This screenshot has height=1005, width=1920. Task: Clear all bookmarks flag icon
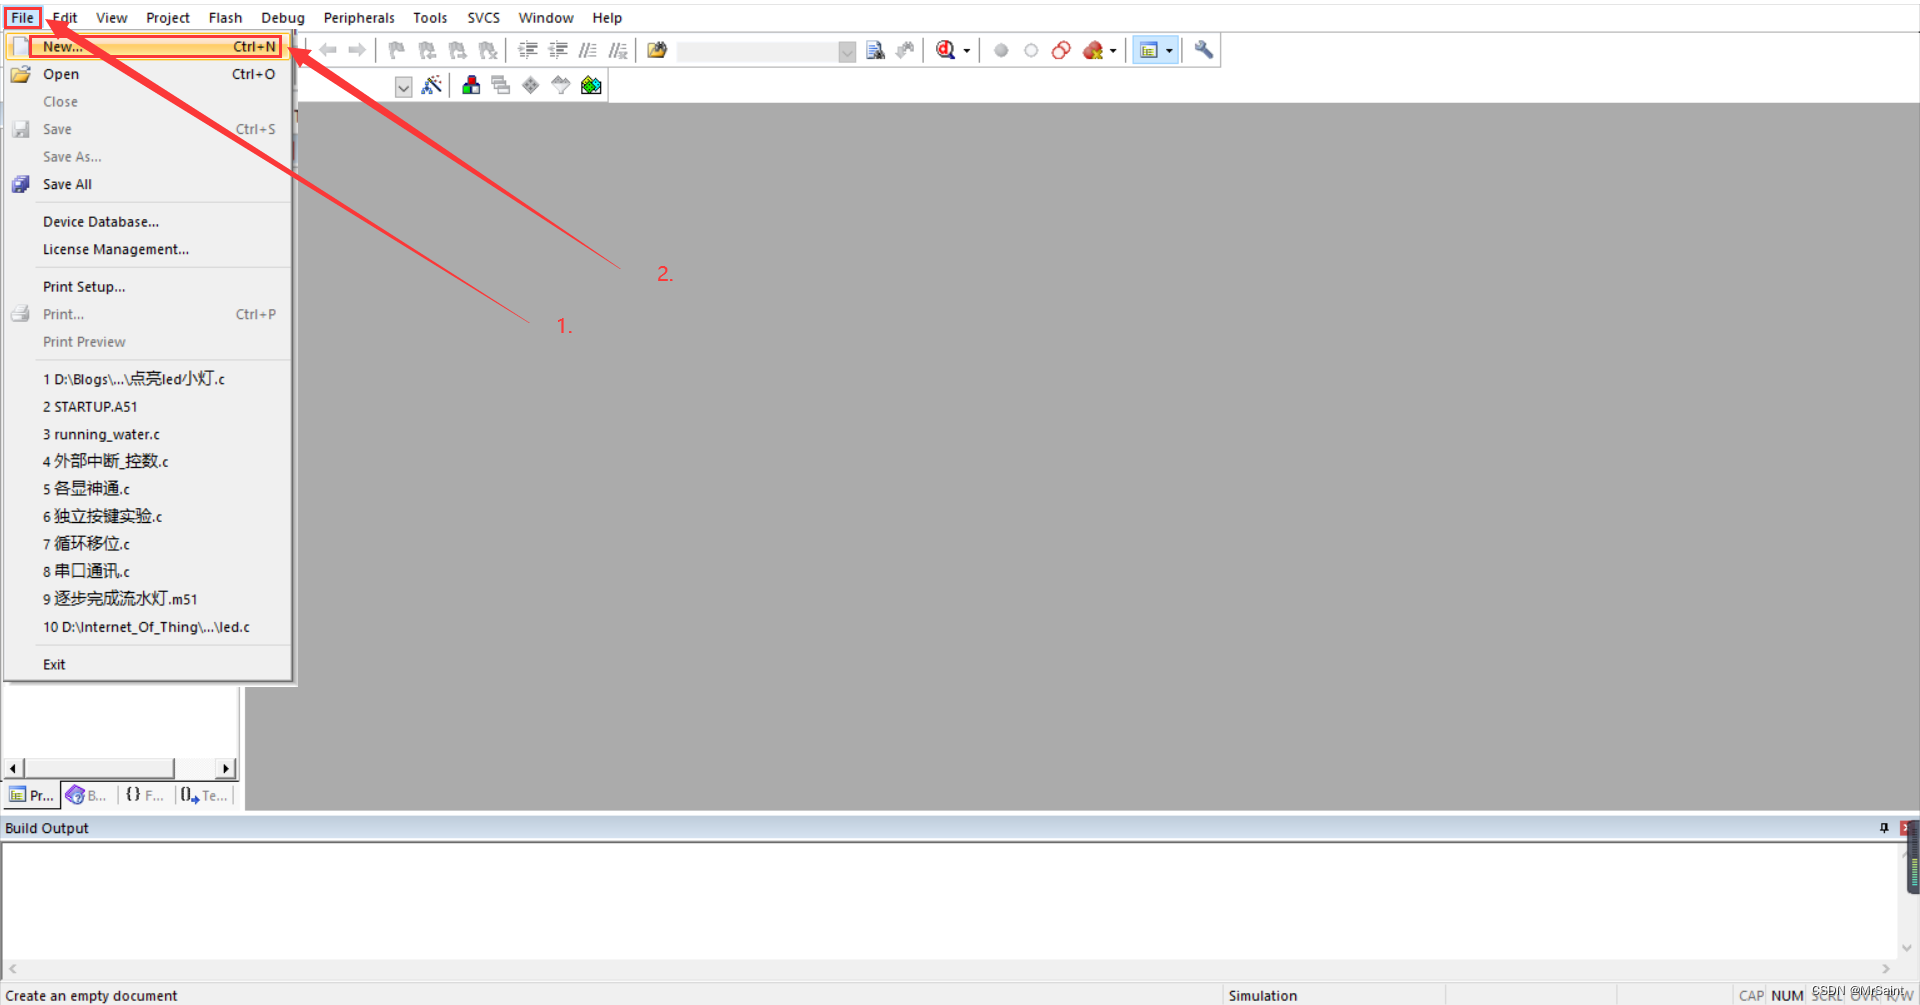pos(487,50)
